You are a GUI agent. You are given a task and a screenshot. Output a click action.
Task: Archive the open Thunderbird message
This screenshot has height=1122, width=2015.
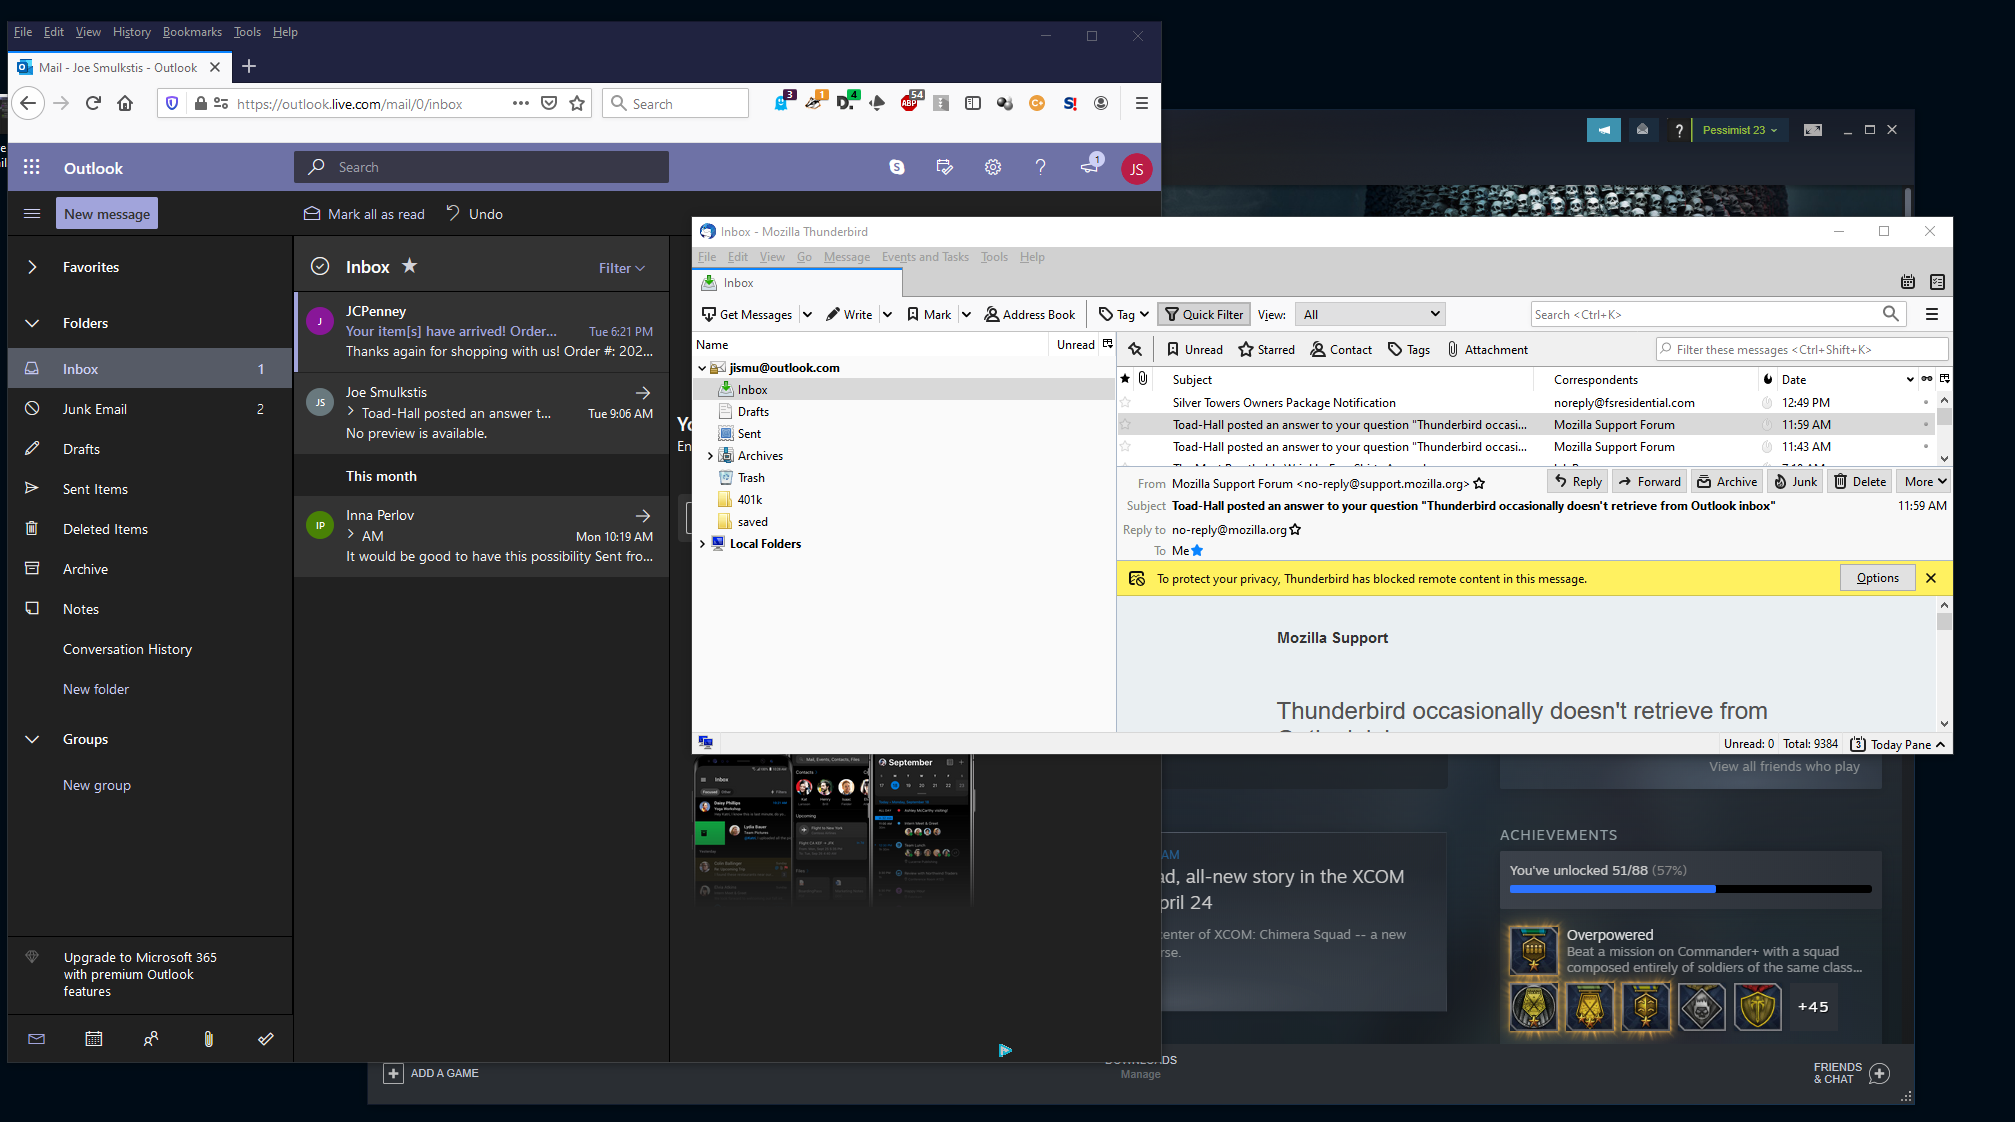(1727, 482)
